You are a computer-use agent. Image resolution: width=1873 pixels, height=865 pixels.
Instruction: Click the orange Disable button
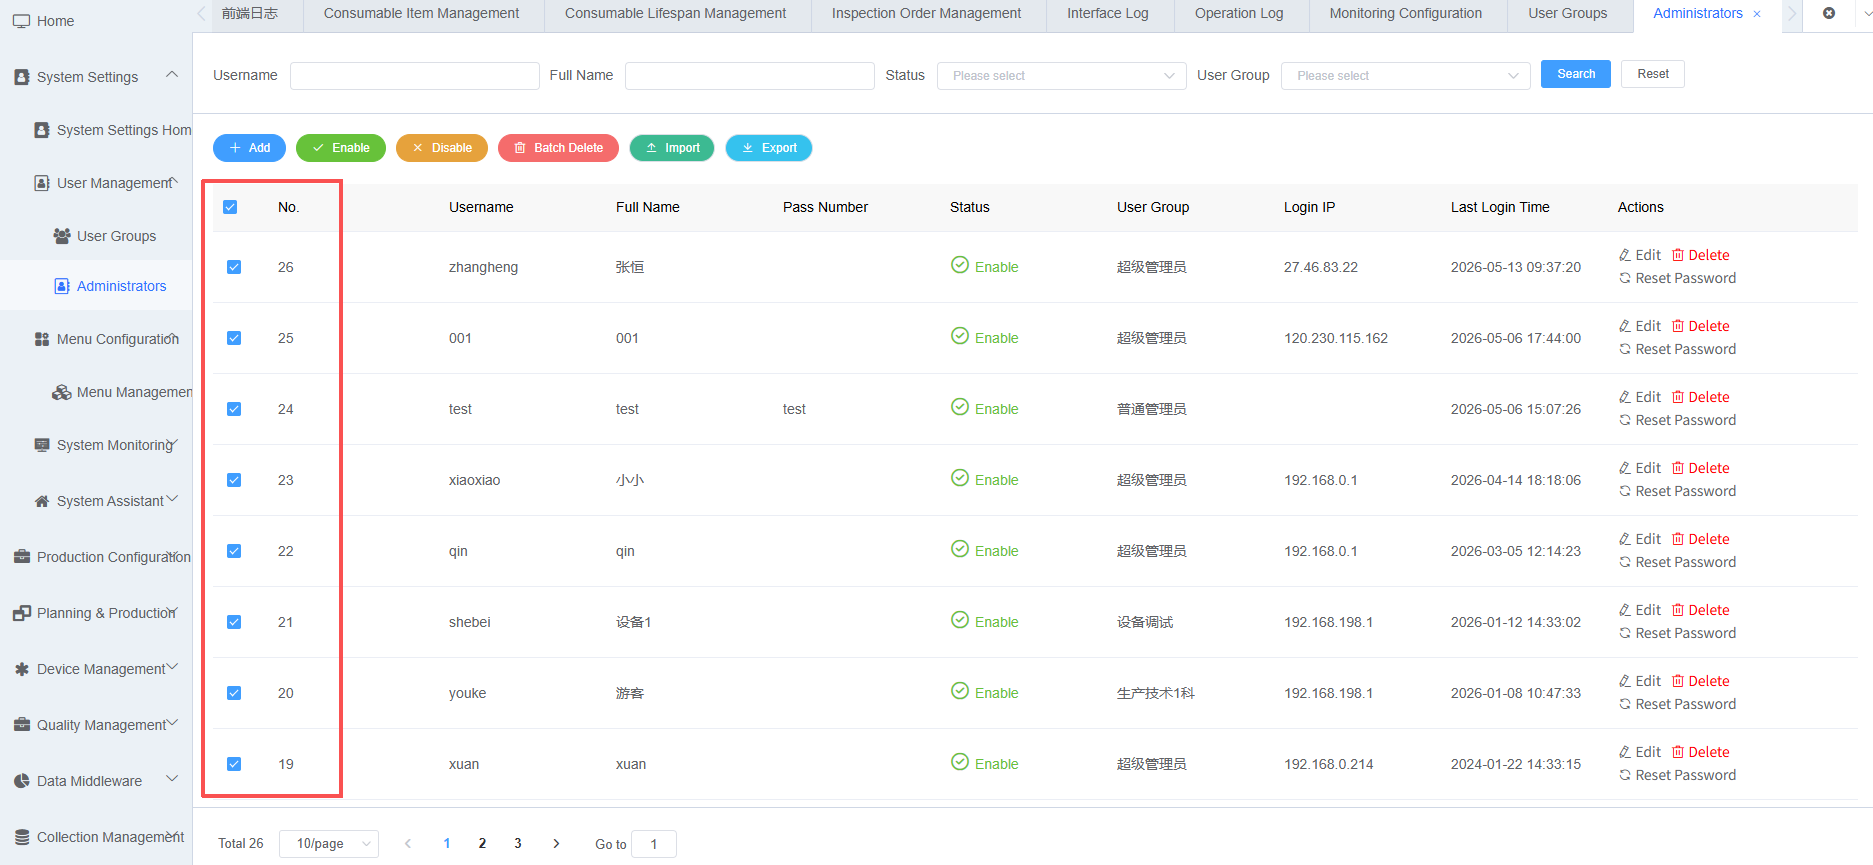[442, 148]
